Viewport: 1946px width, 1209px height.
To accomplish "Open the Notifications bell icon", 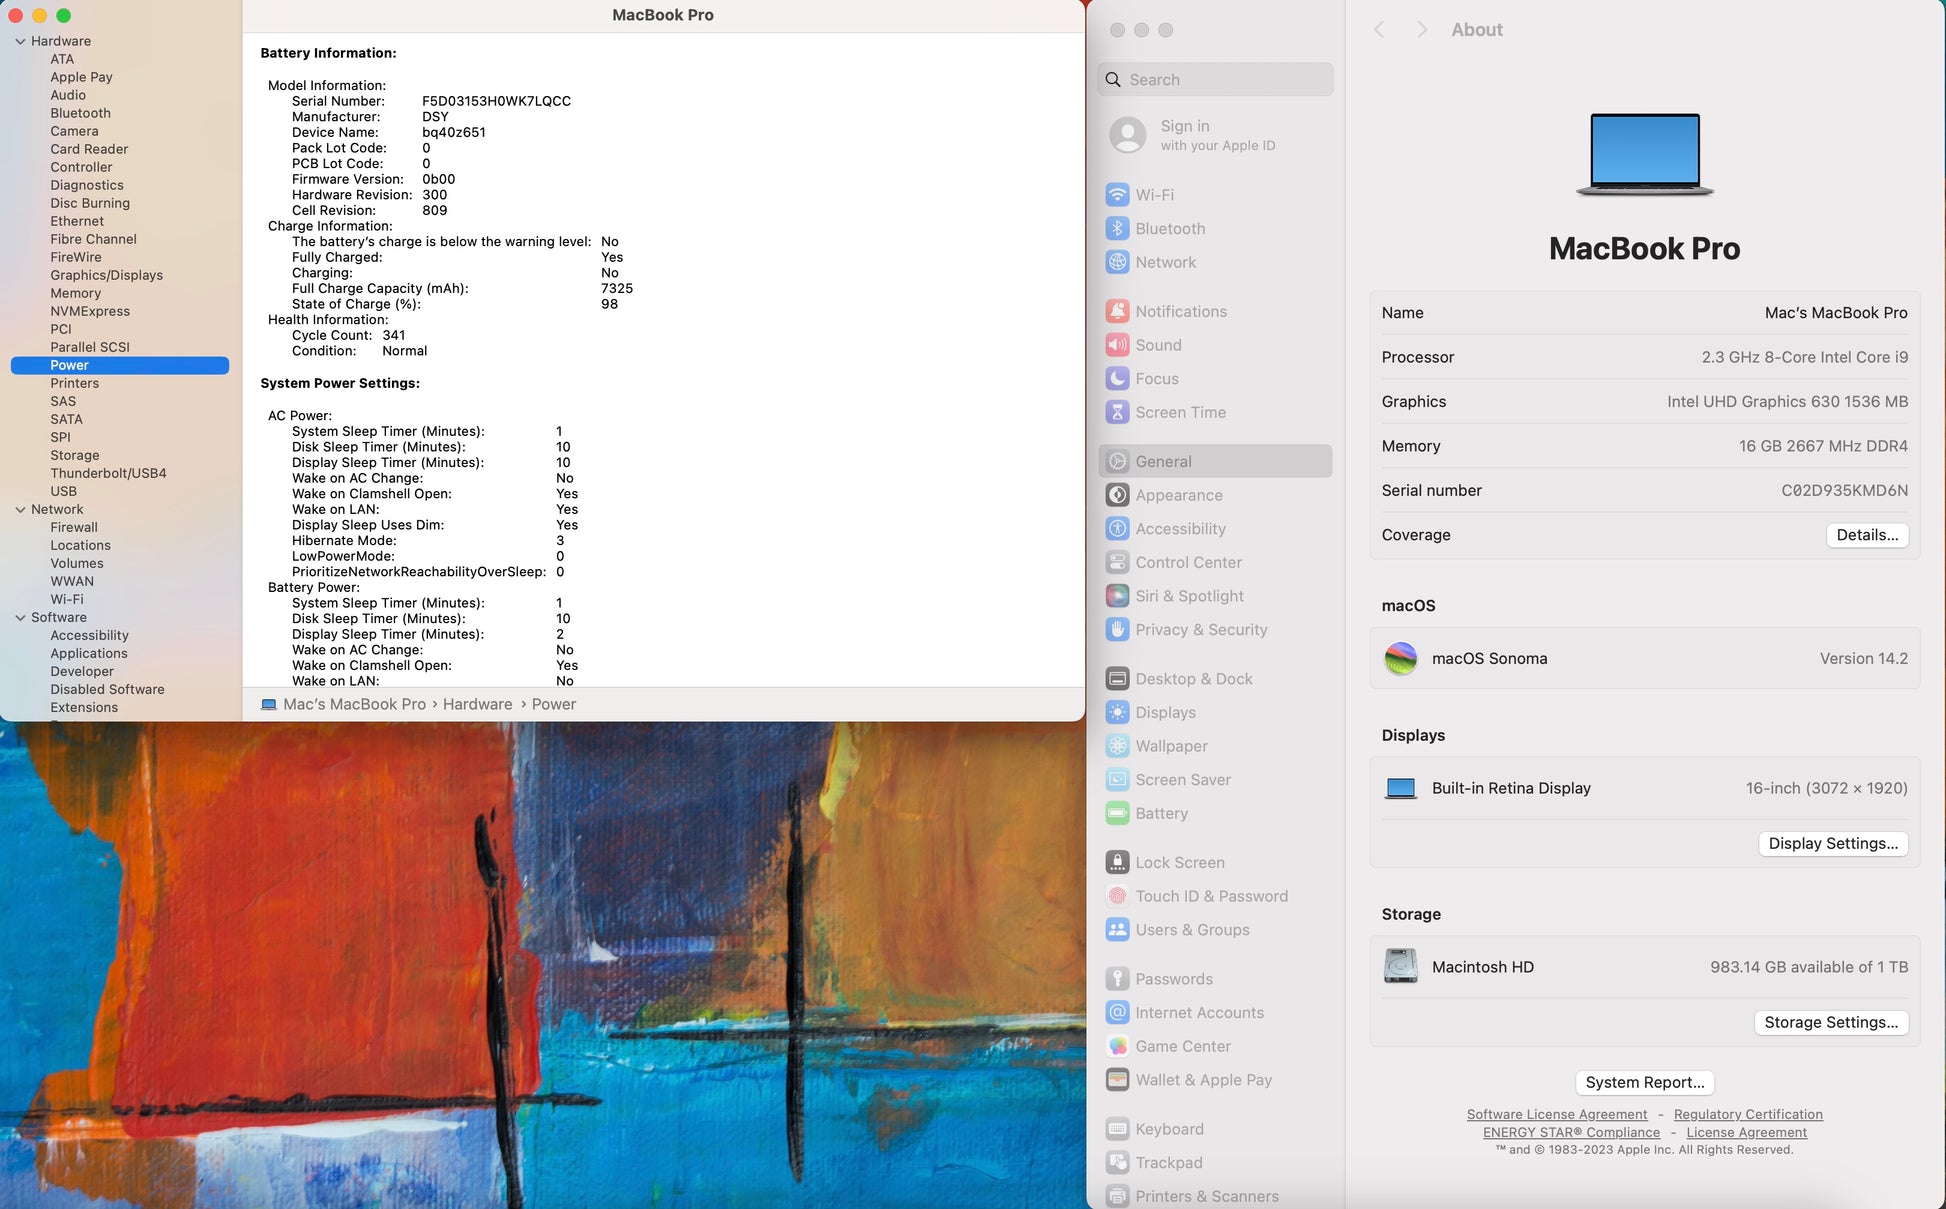I will pyautogui.click(x=1117, y=312).
